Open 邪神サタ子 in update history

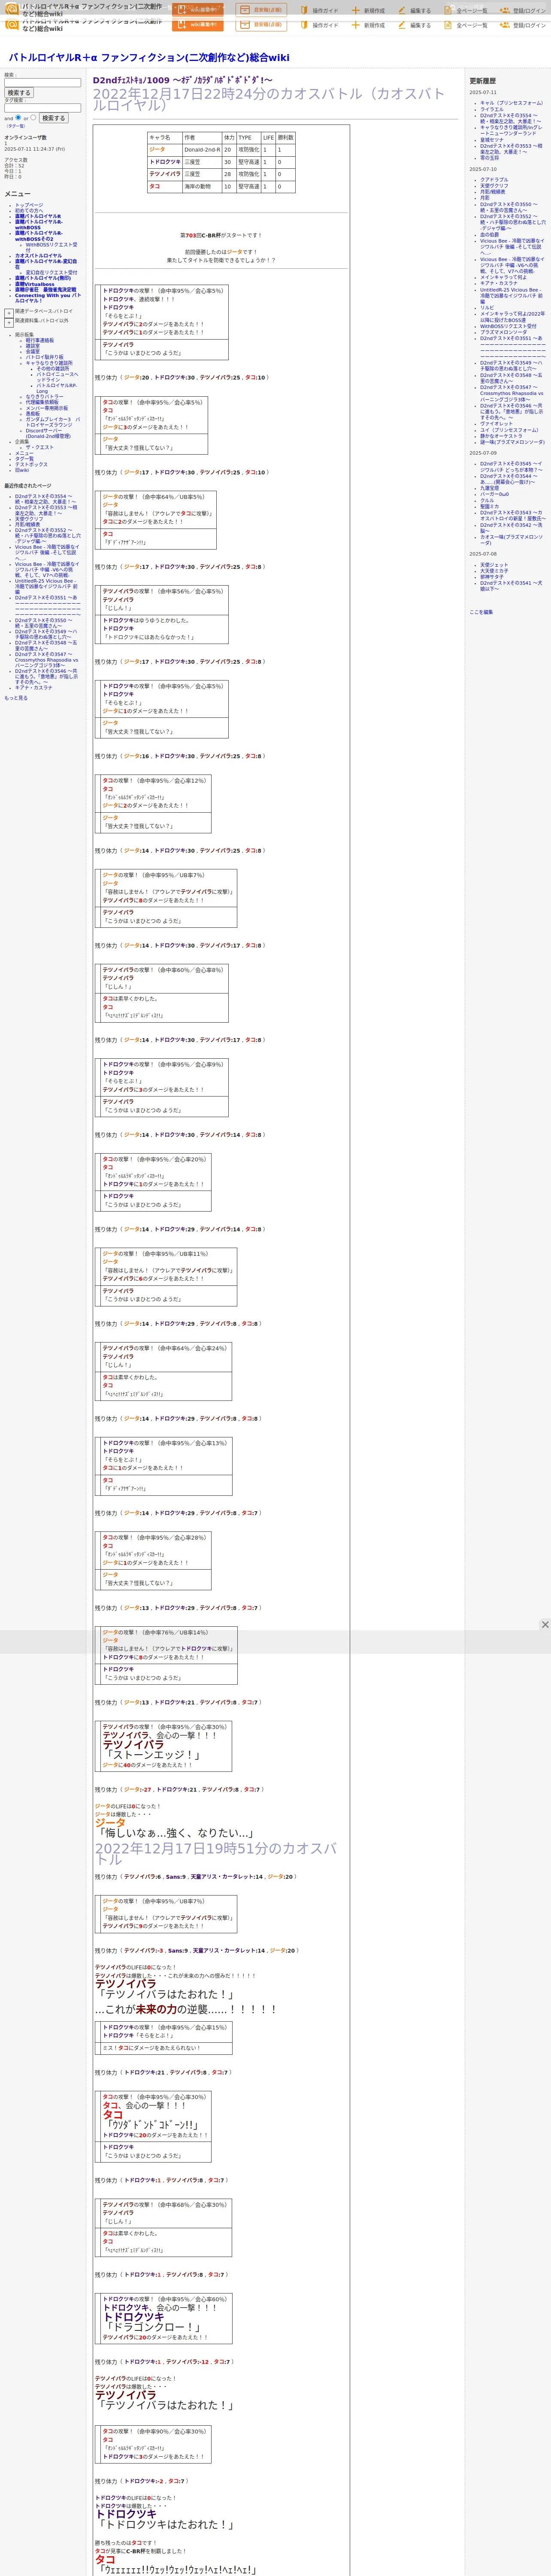[x=492, y=577]
